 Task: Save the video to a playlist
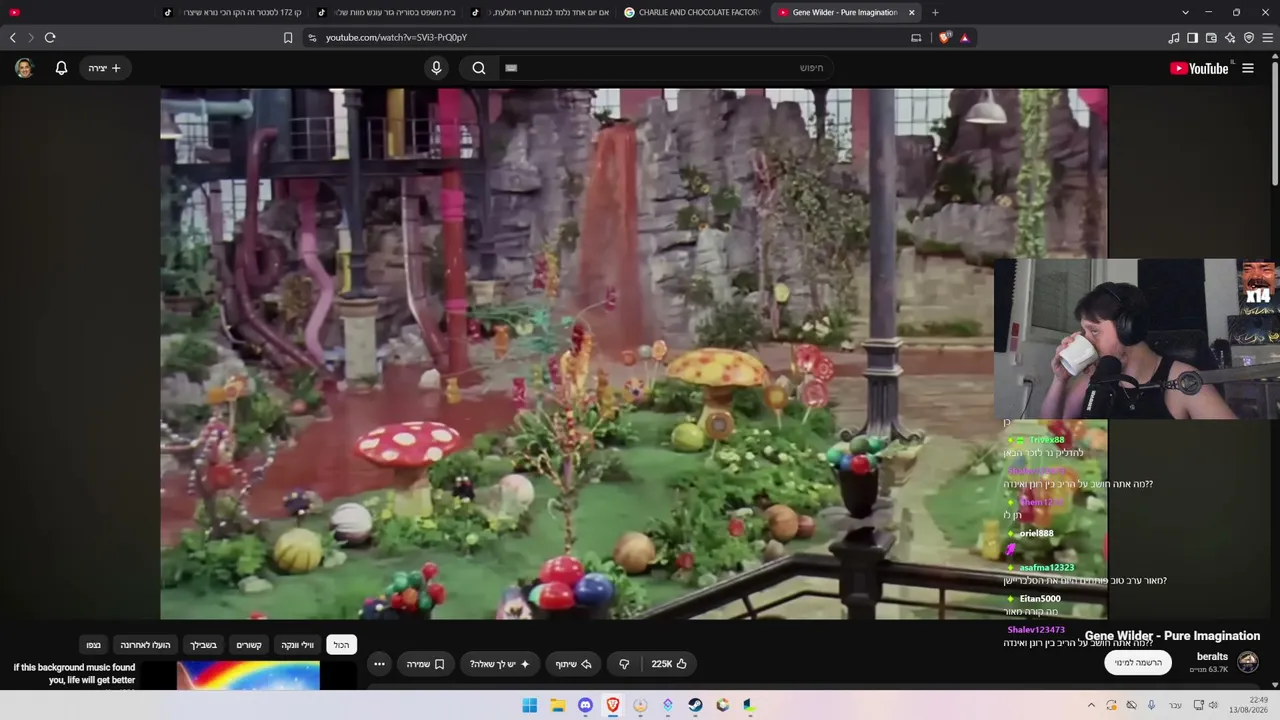click(x=425, y=664)
